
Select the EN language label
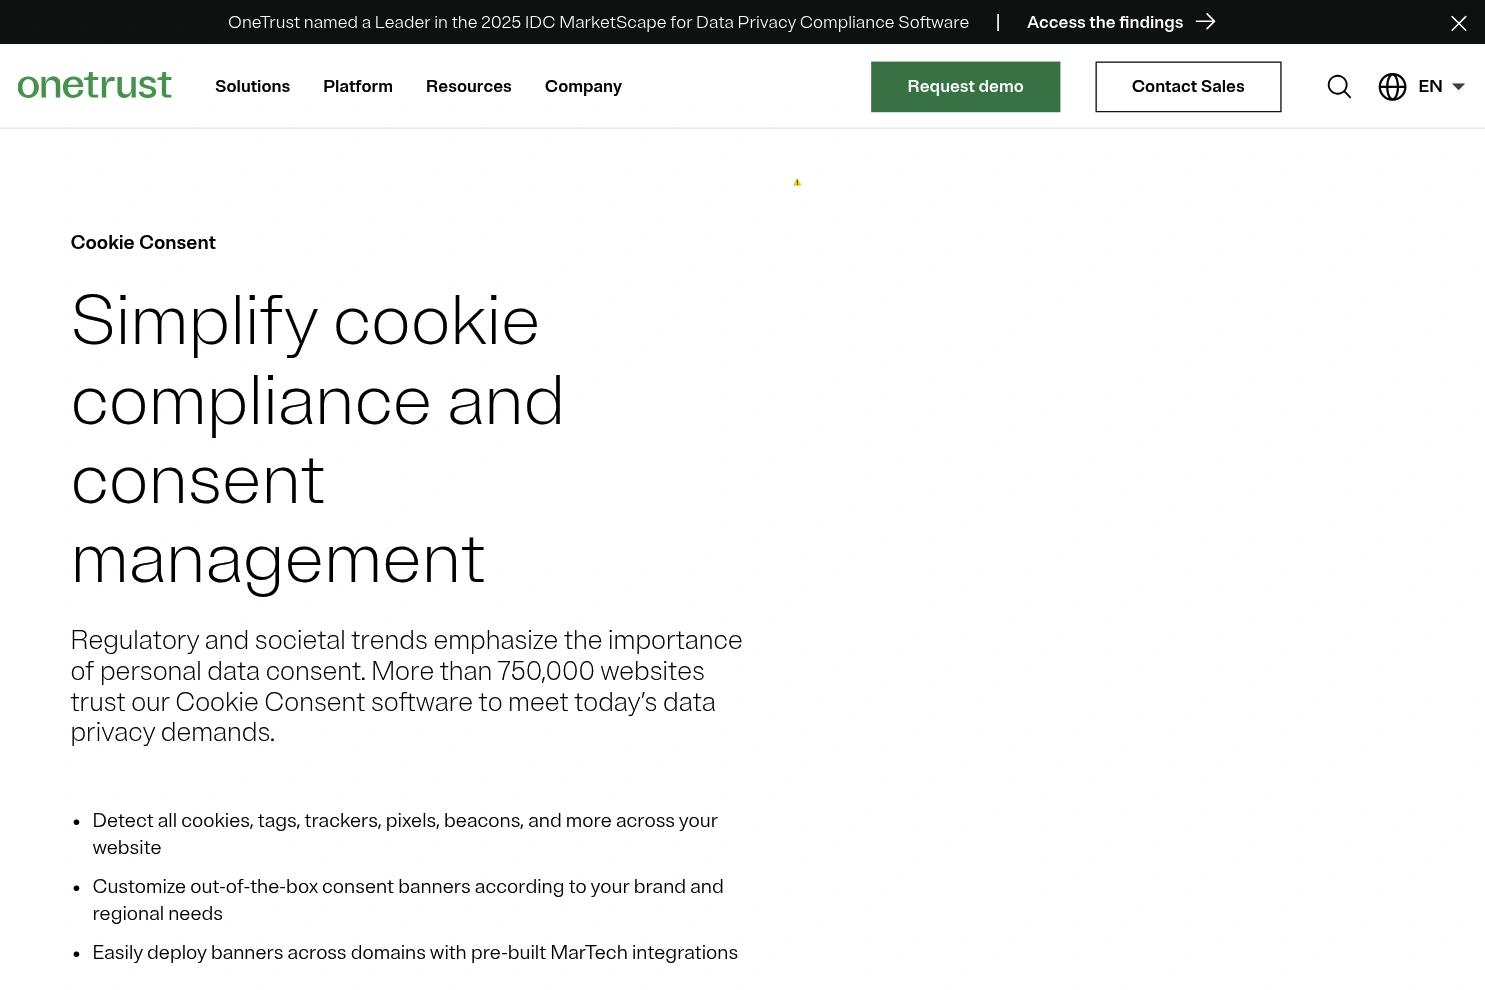click(1430, 87)
